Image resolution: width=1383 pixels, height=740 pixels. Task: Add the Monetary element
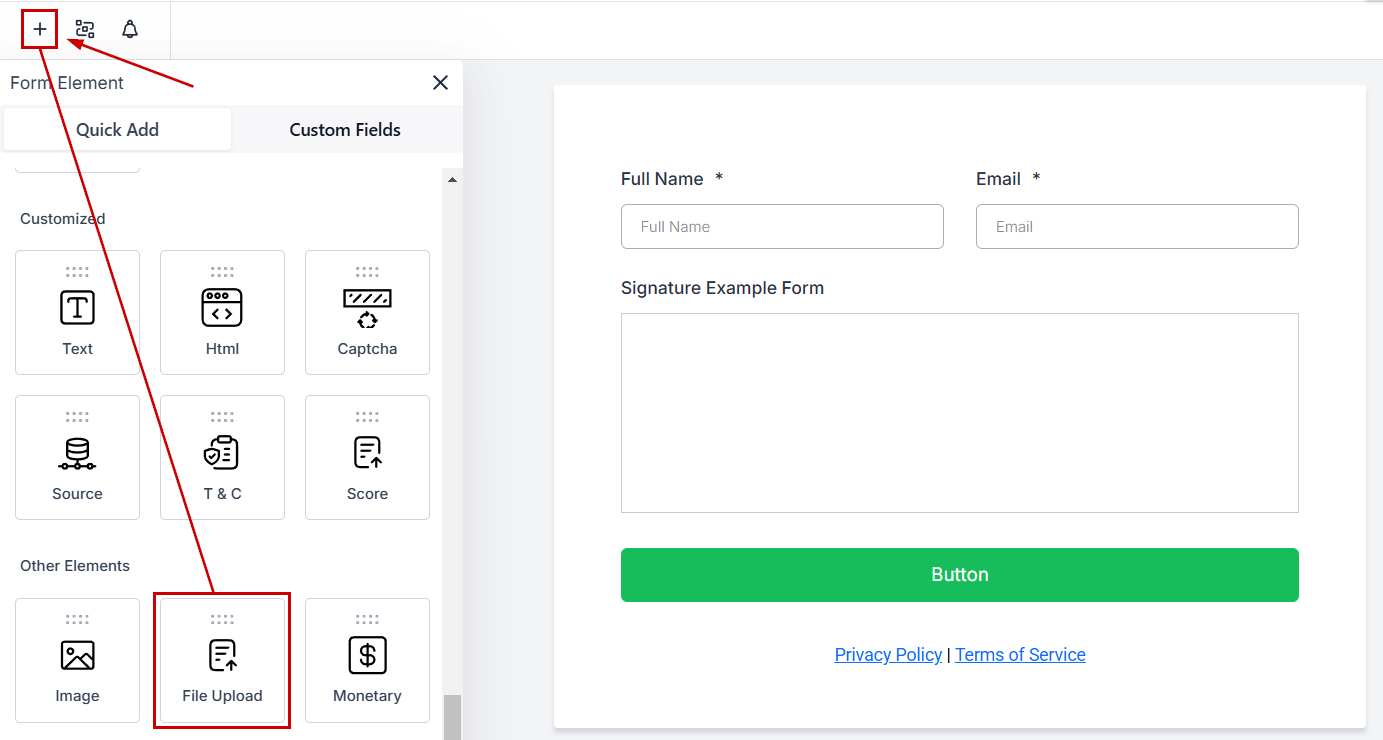click(367, 661)
